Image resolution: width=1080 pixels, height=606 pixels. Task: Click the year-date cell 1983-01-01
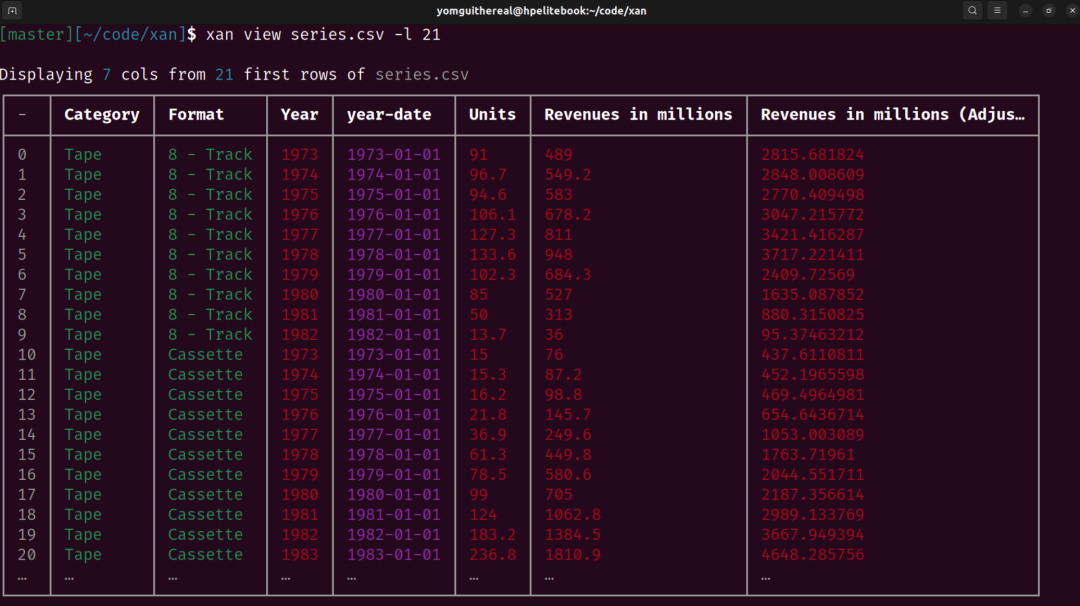tap(393, 555)
